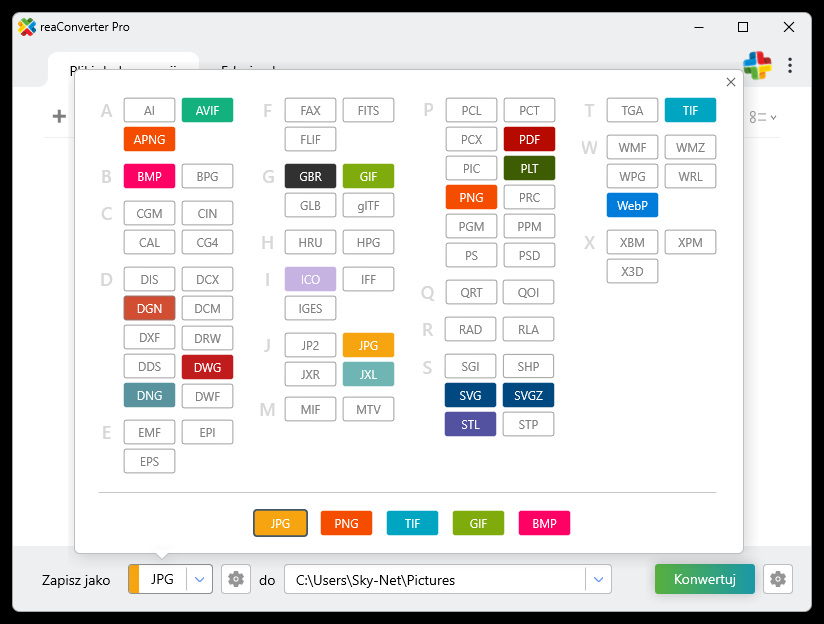Expand the output folder path dropdown
The width and height of the screenshot is (824, 624).
point(598,579)
